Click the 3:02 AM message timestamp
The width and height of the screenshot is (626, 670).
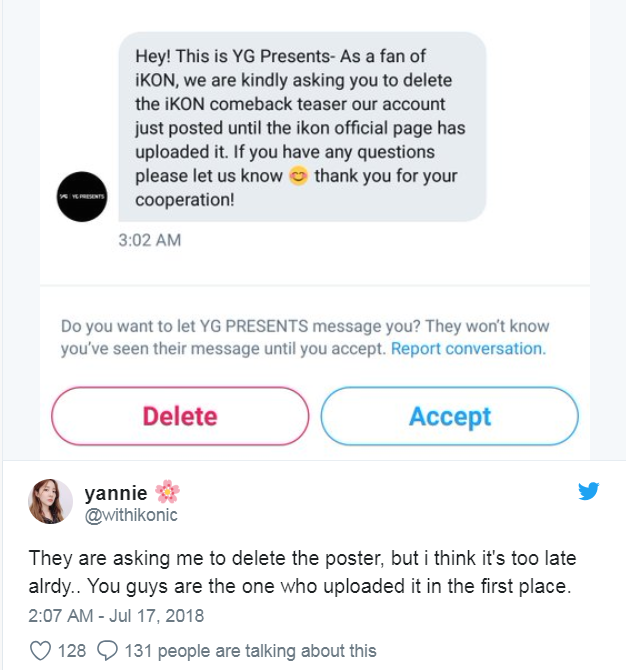[x=150, y=240]
